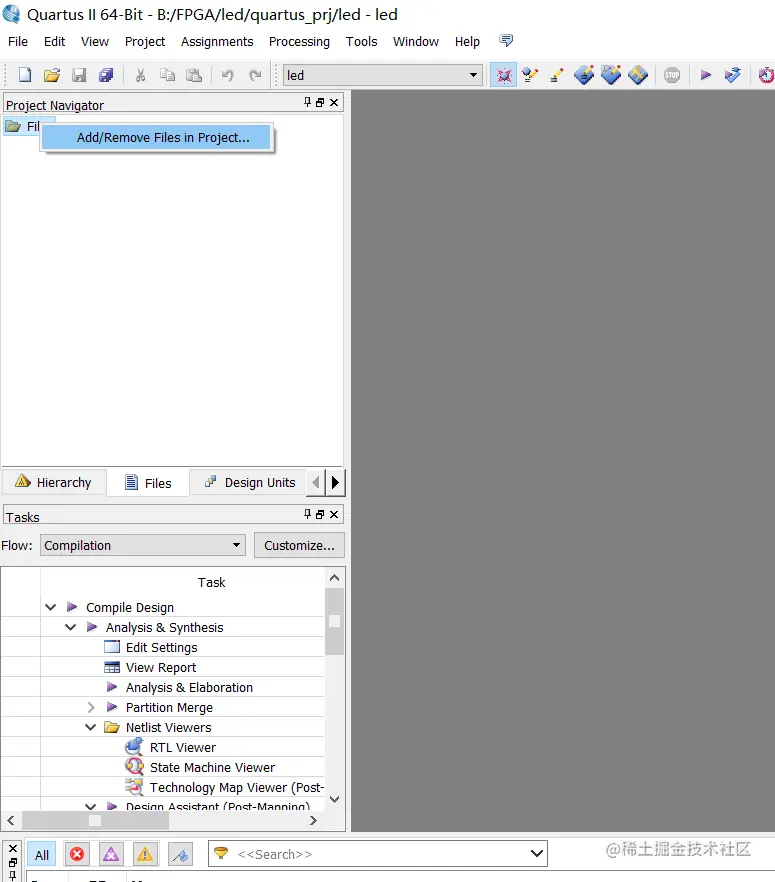This screenshot has width=775, height=882.
Task: Toggle the purple critical warning filter
Action: pos(111,855)
